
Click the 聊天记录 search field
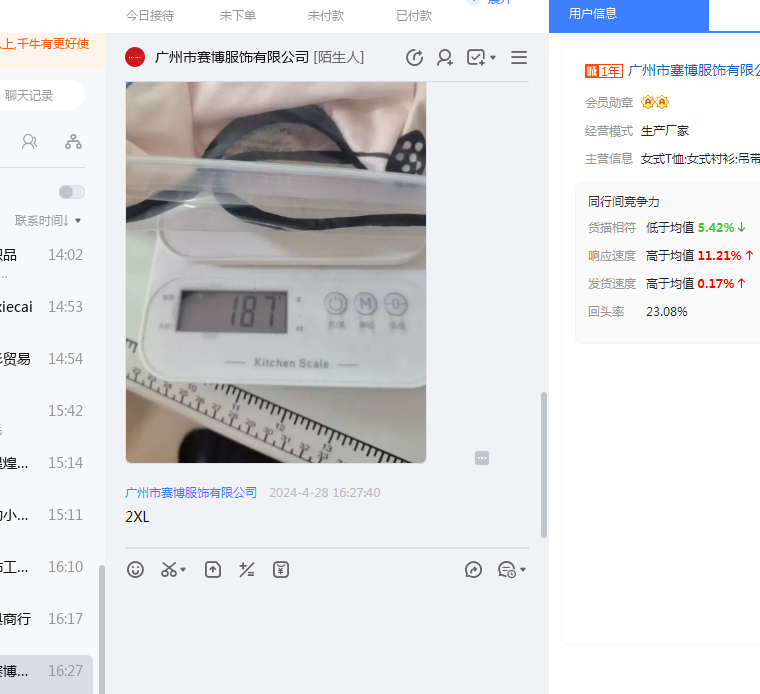pos(41,95)
